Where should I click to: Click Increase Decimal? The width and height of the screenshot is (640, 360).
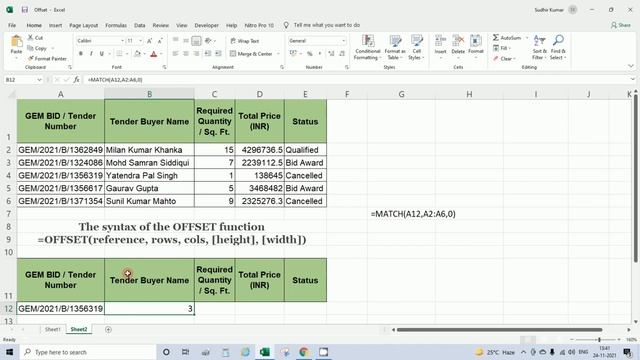(331, 54)
